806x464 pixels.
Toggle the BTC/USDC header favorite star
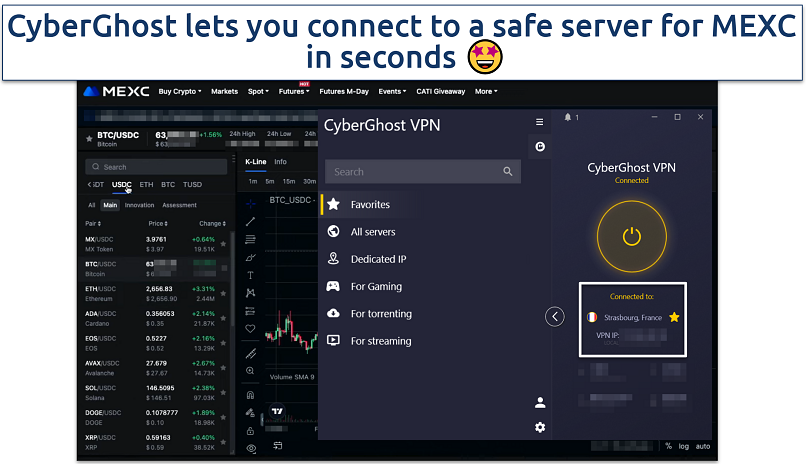click(x=89, y=139)
